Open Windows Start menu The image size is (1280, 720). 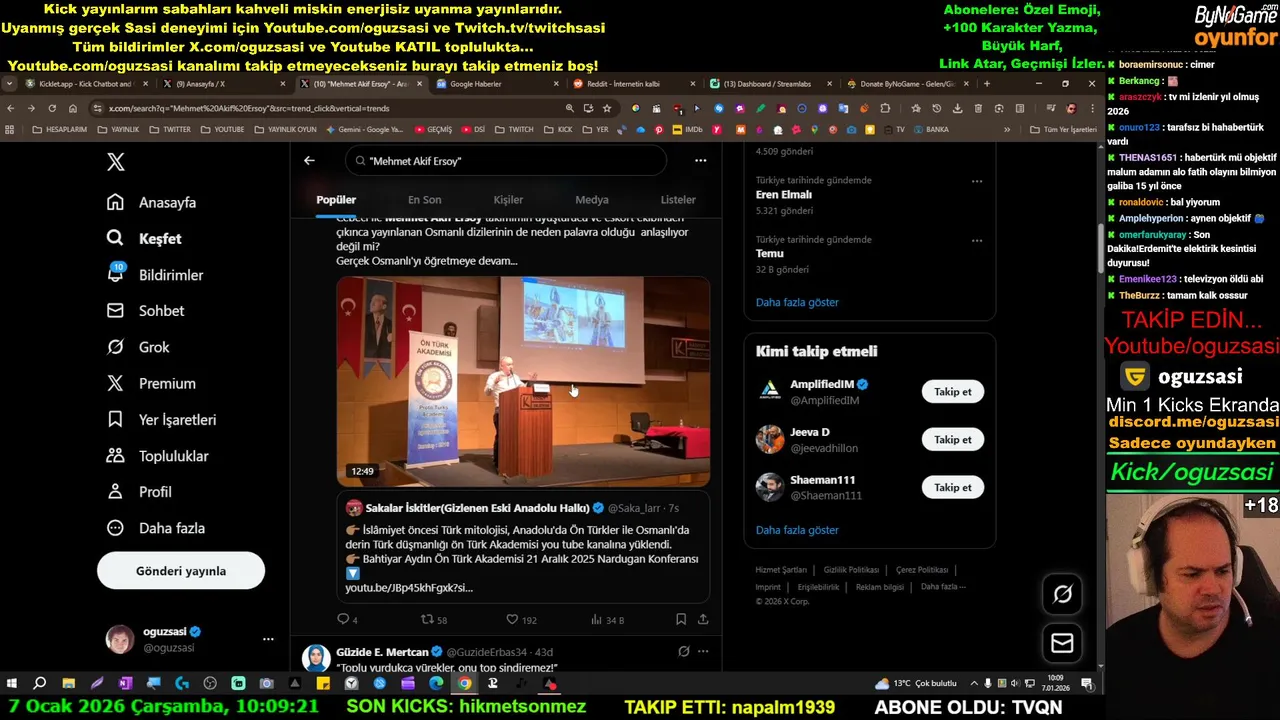[12, 683]
